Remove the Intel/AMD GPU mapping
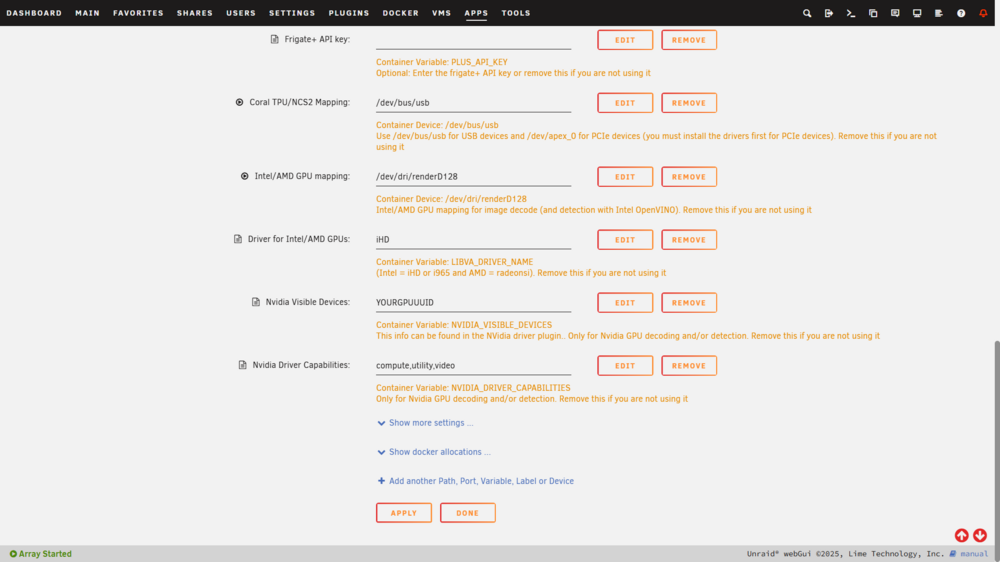This screenshot has height=562, width=1000. point(689,177)
